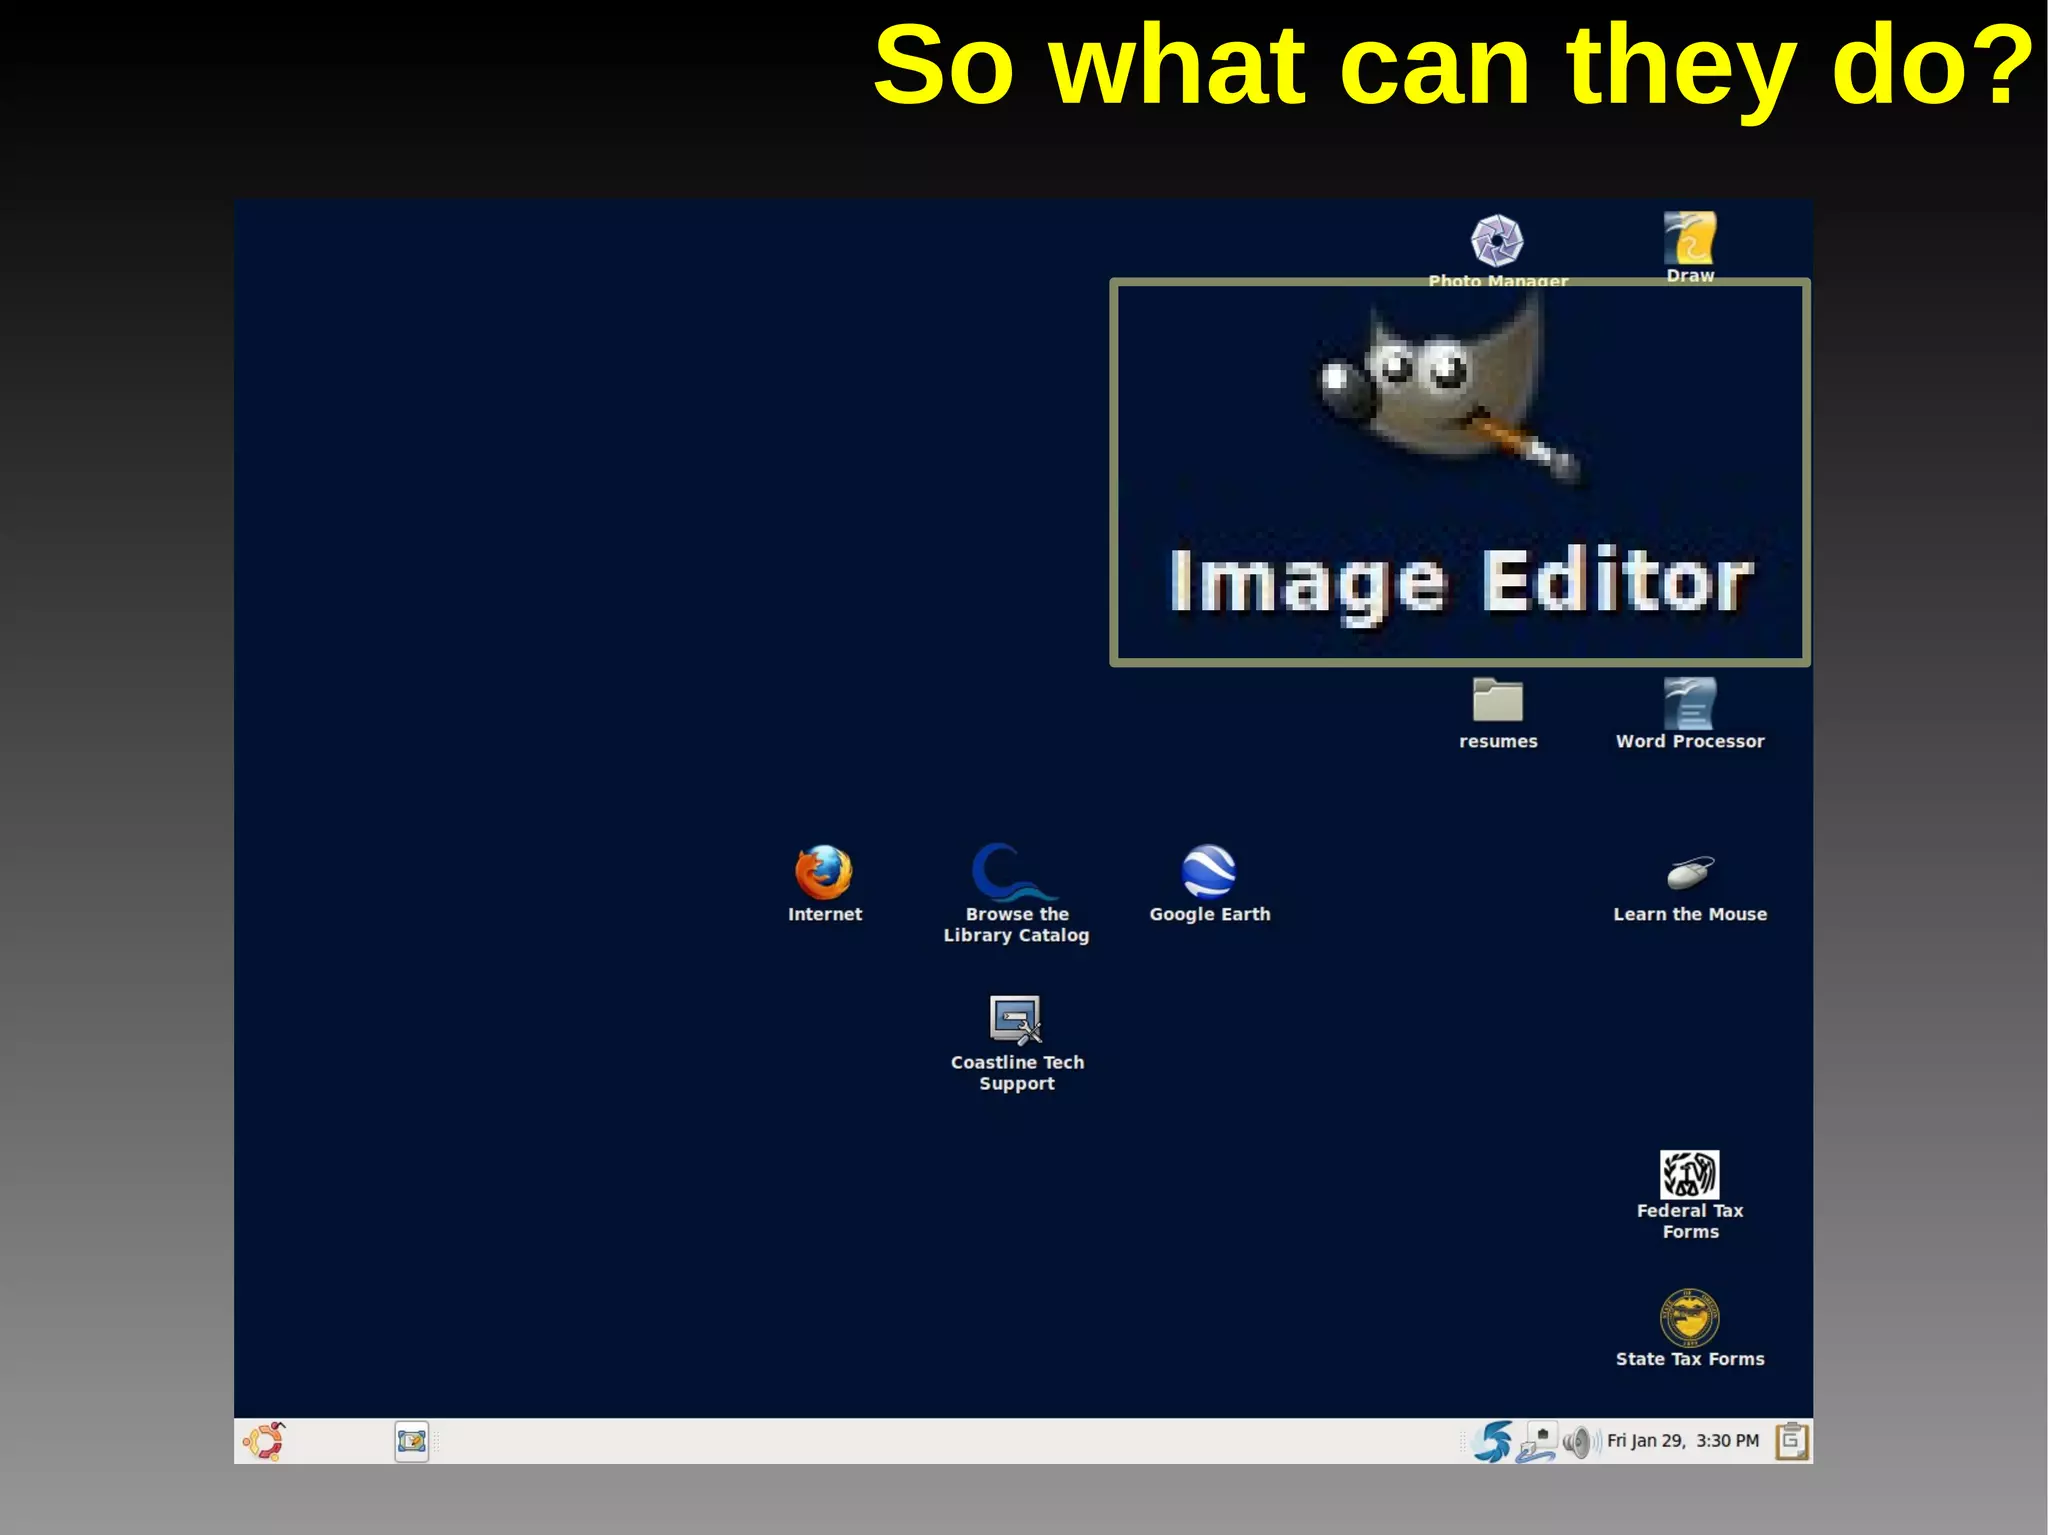The image size is (2048, 1535).
Task: Open the resumes folder
Action: pyautogui.click(x=1498, y=699)
